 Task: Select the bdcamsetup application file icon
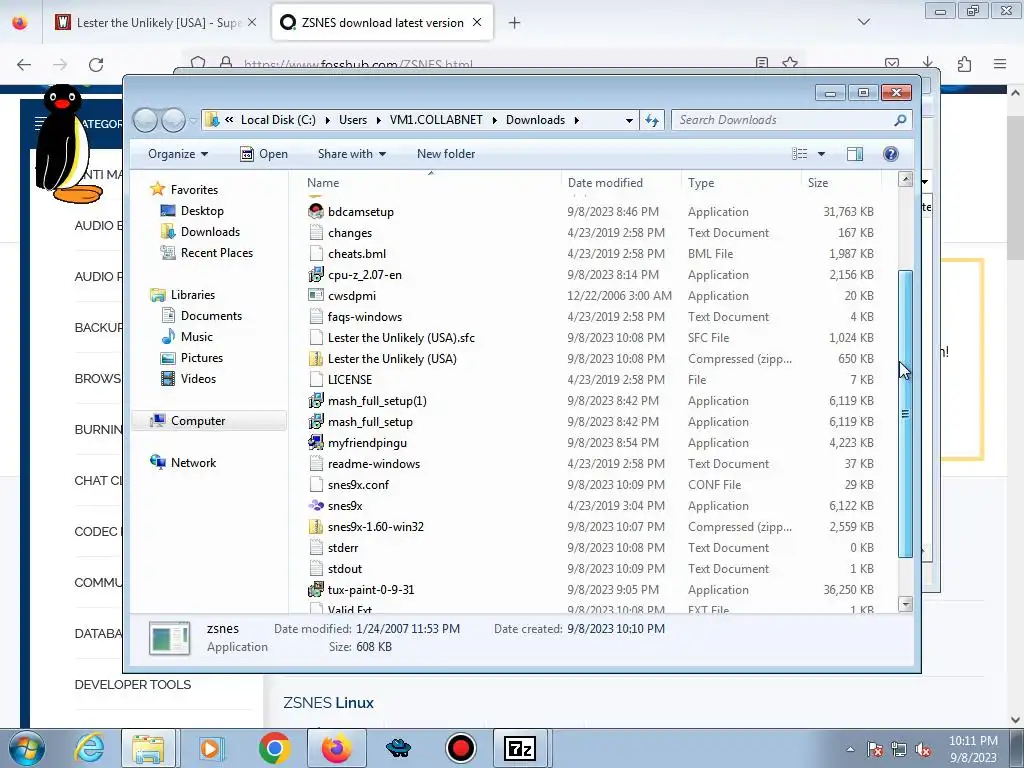[316, 211]
